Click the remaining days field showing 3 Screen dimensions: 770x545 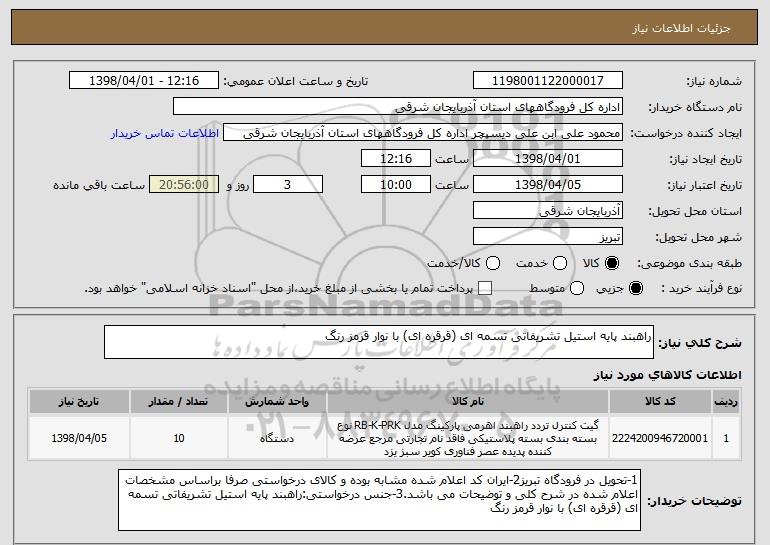pyautogui.click(x=288, y=185)
